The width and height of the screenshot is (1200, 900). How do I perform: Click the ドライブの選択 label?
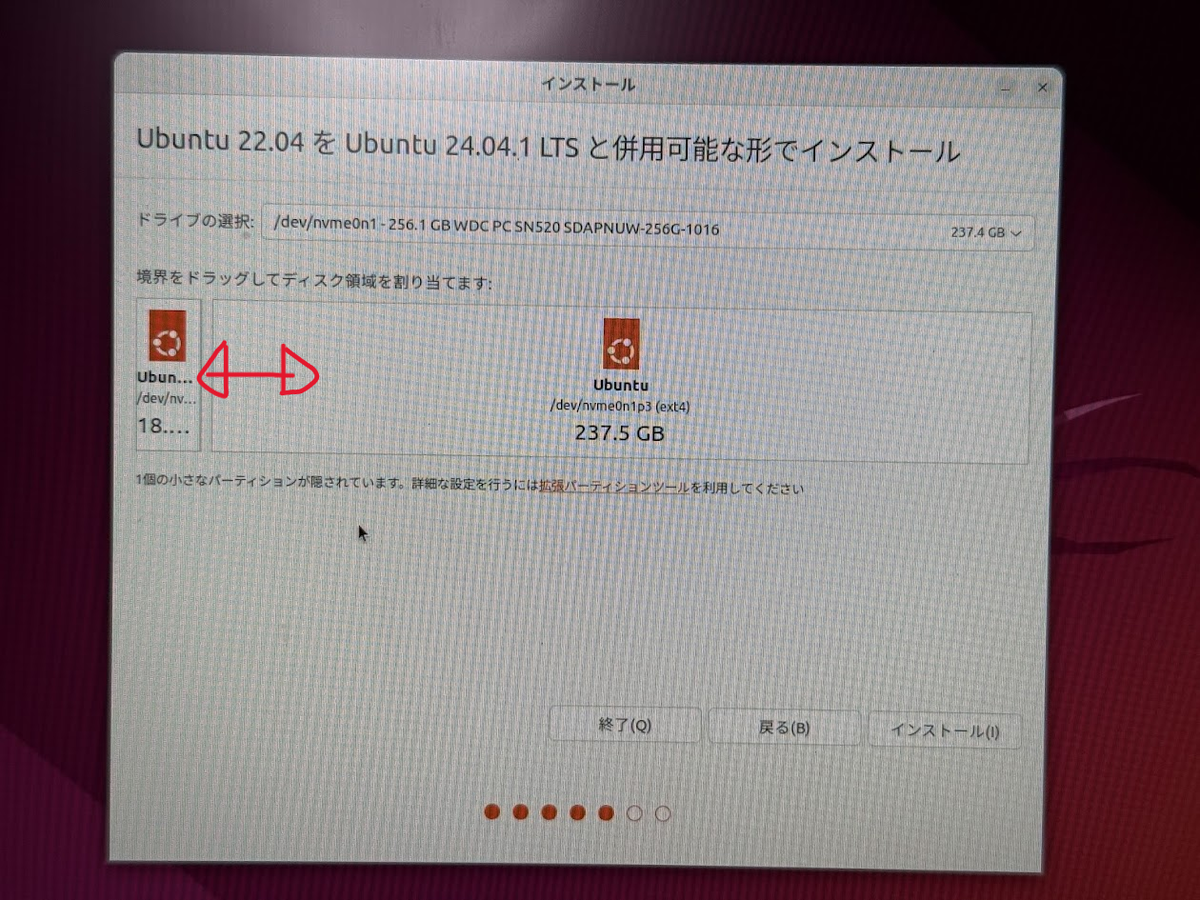195,221
